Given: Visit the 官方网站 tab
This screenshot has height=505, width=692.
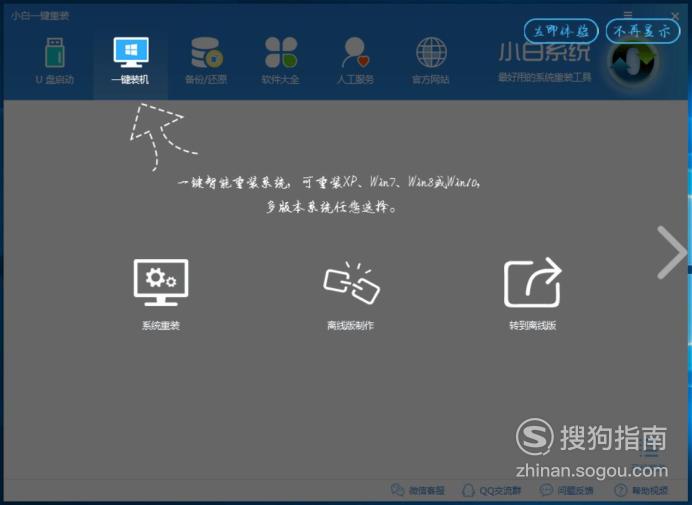Looking at the screenshot, I should (431, 61).
